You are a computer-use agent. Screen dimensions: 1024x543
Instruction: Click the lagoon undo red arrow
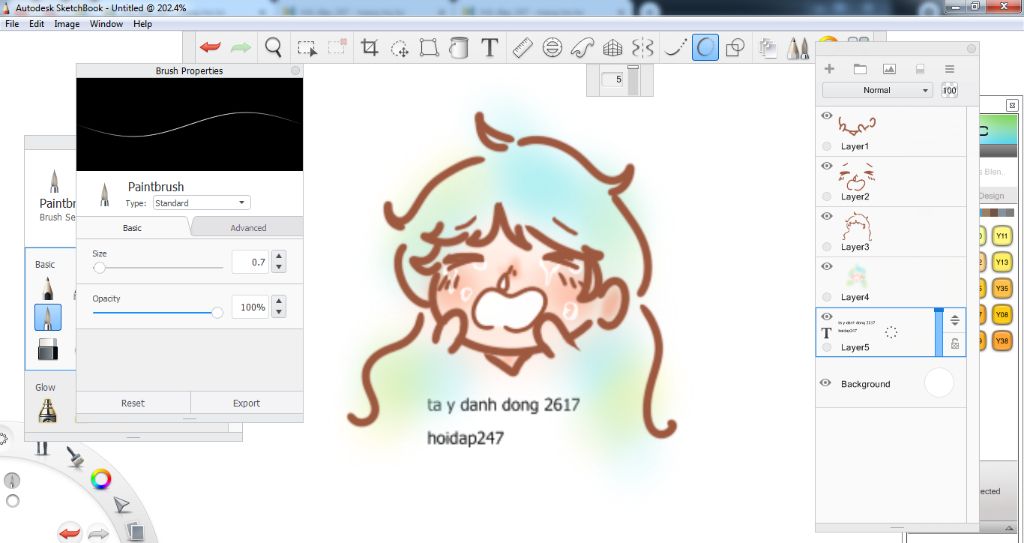[x=70, y=533]
